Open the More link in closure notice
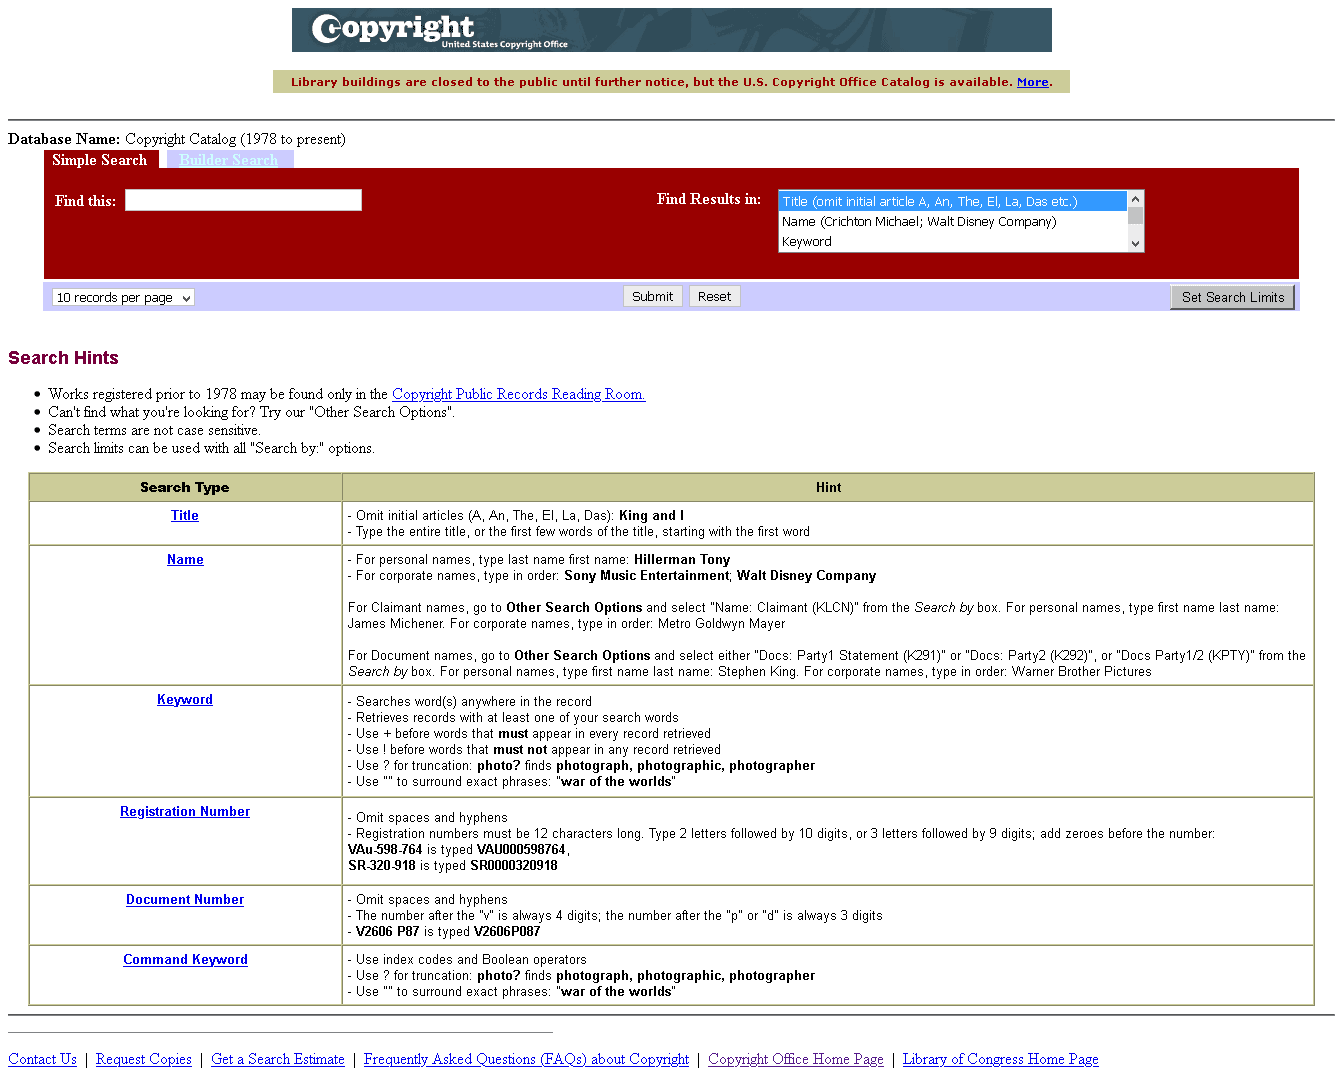This screenshot has width=1343, height=1083. [1032, 82]
